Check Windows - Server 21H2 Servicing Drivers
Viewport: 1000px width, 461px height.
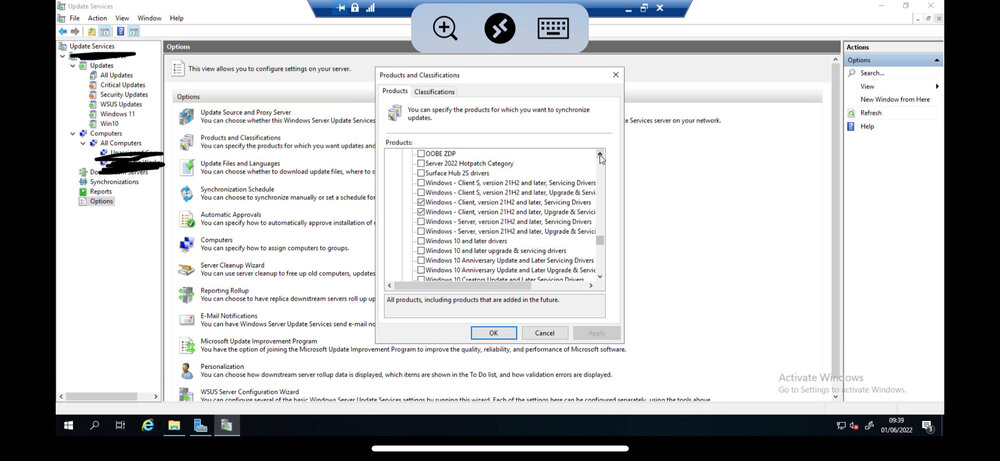point(420,222)
